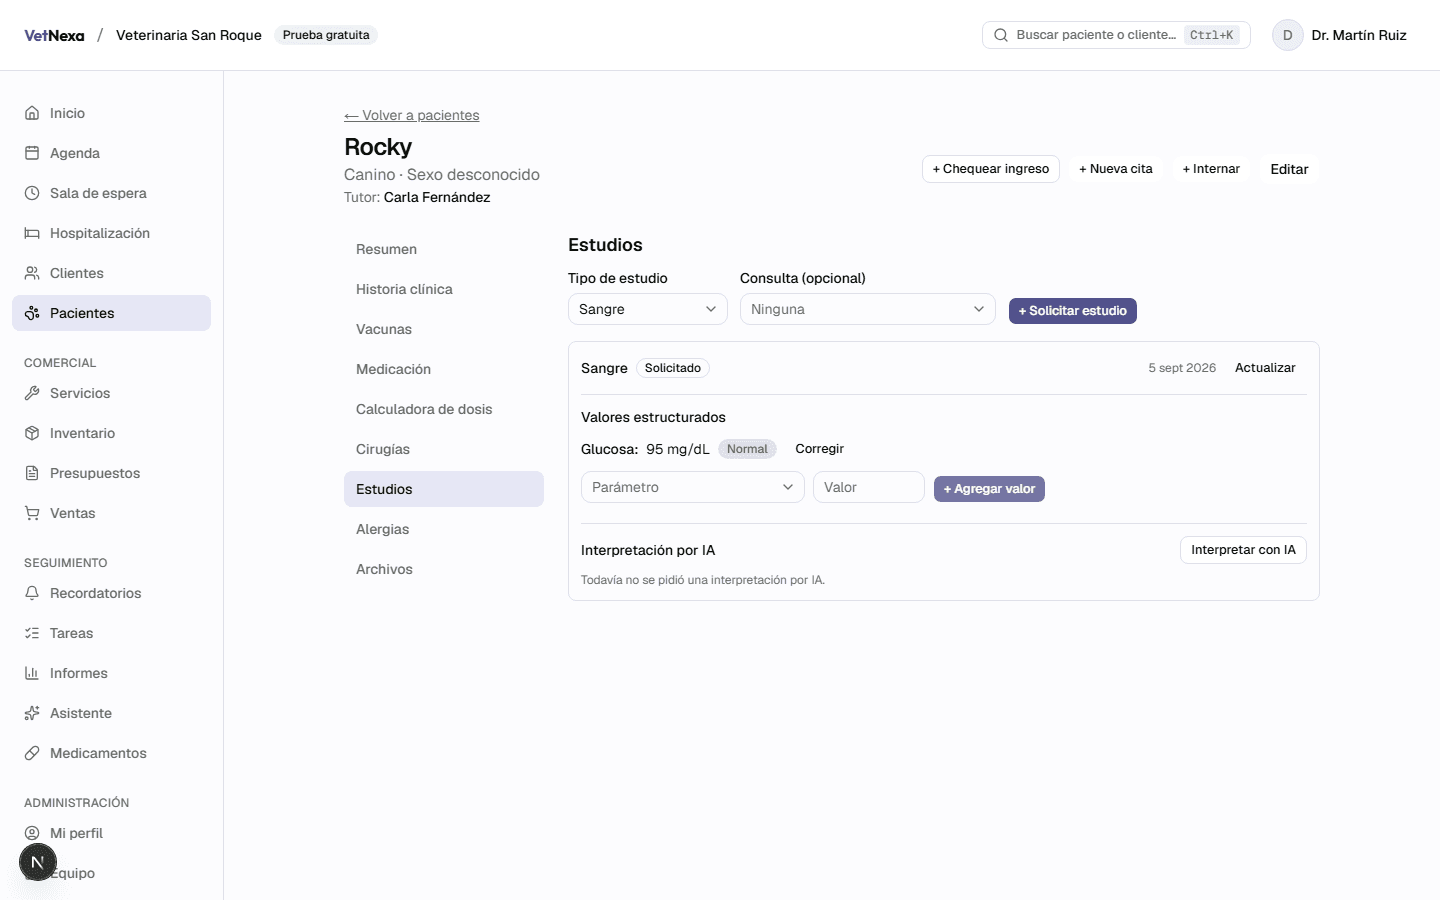Click Corregir next to Glucosa value

coord(820,449)
